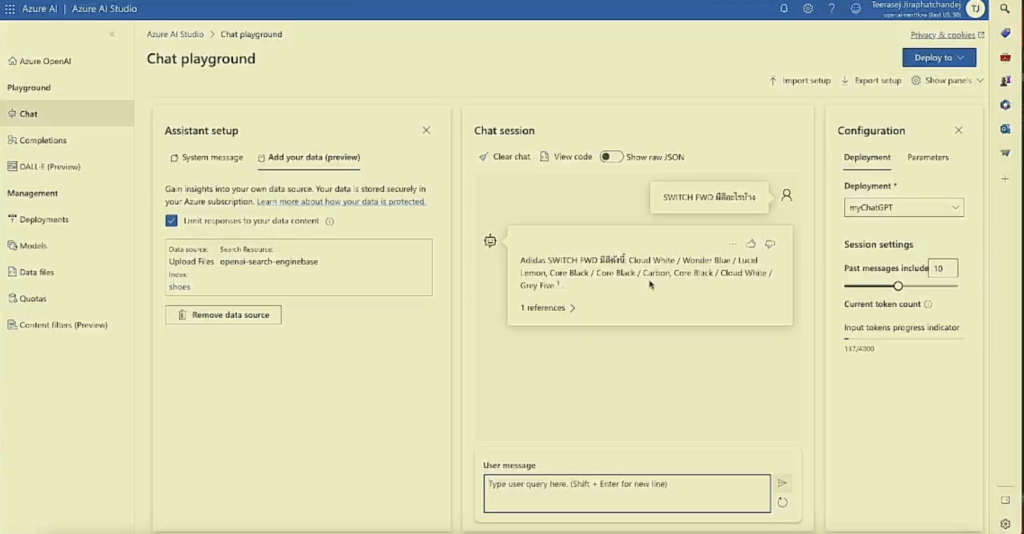Open Quotas in the sidebar

pos(27,298)
